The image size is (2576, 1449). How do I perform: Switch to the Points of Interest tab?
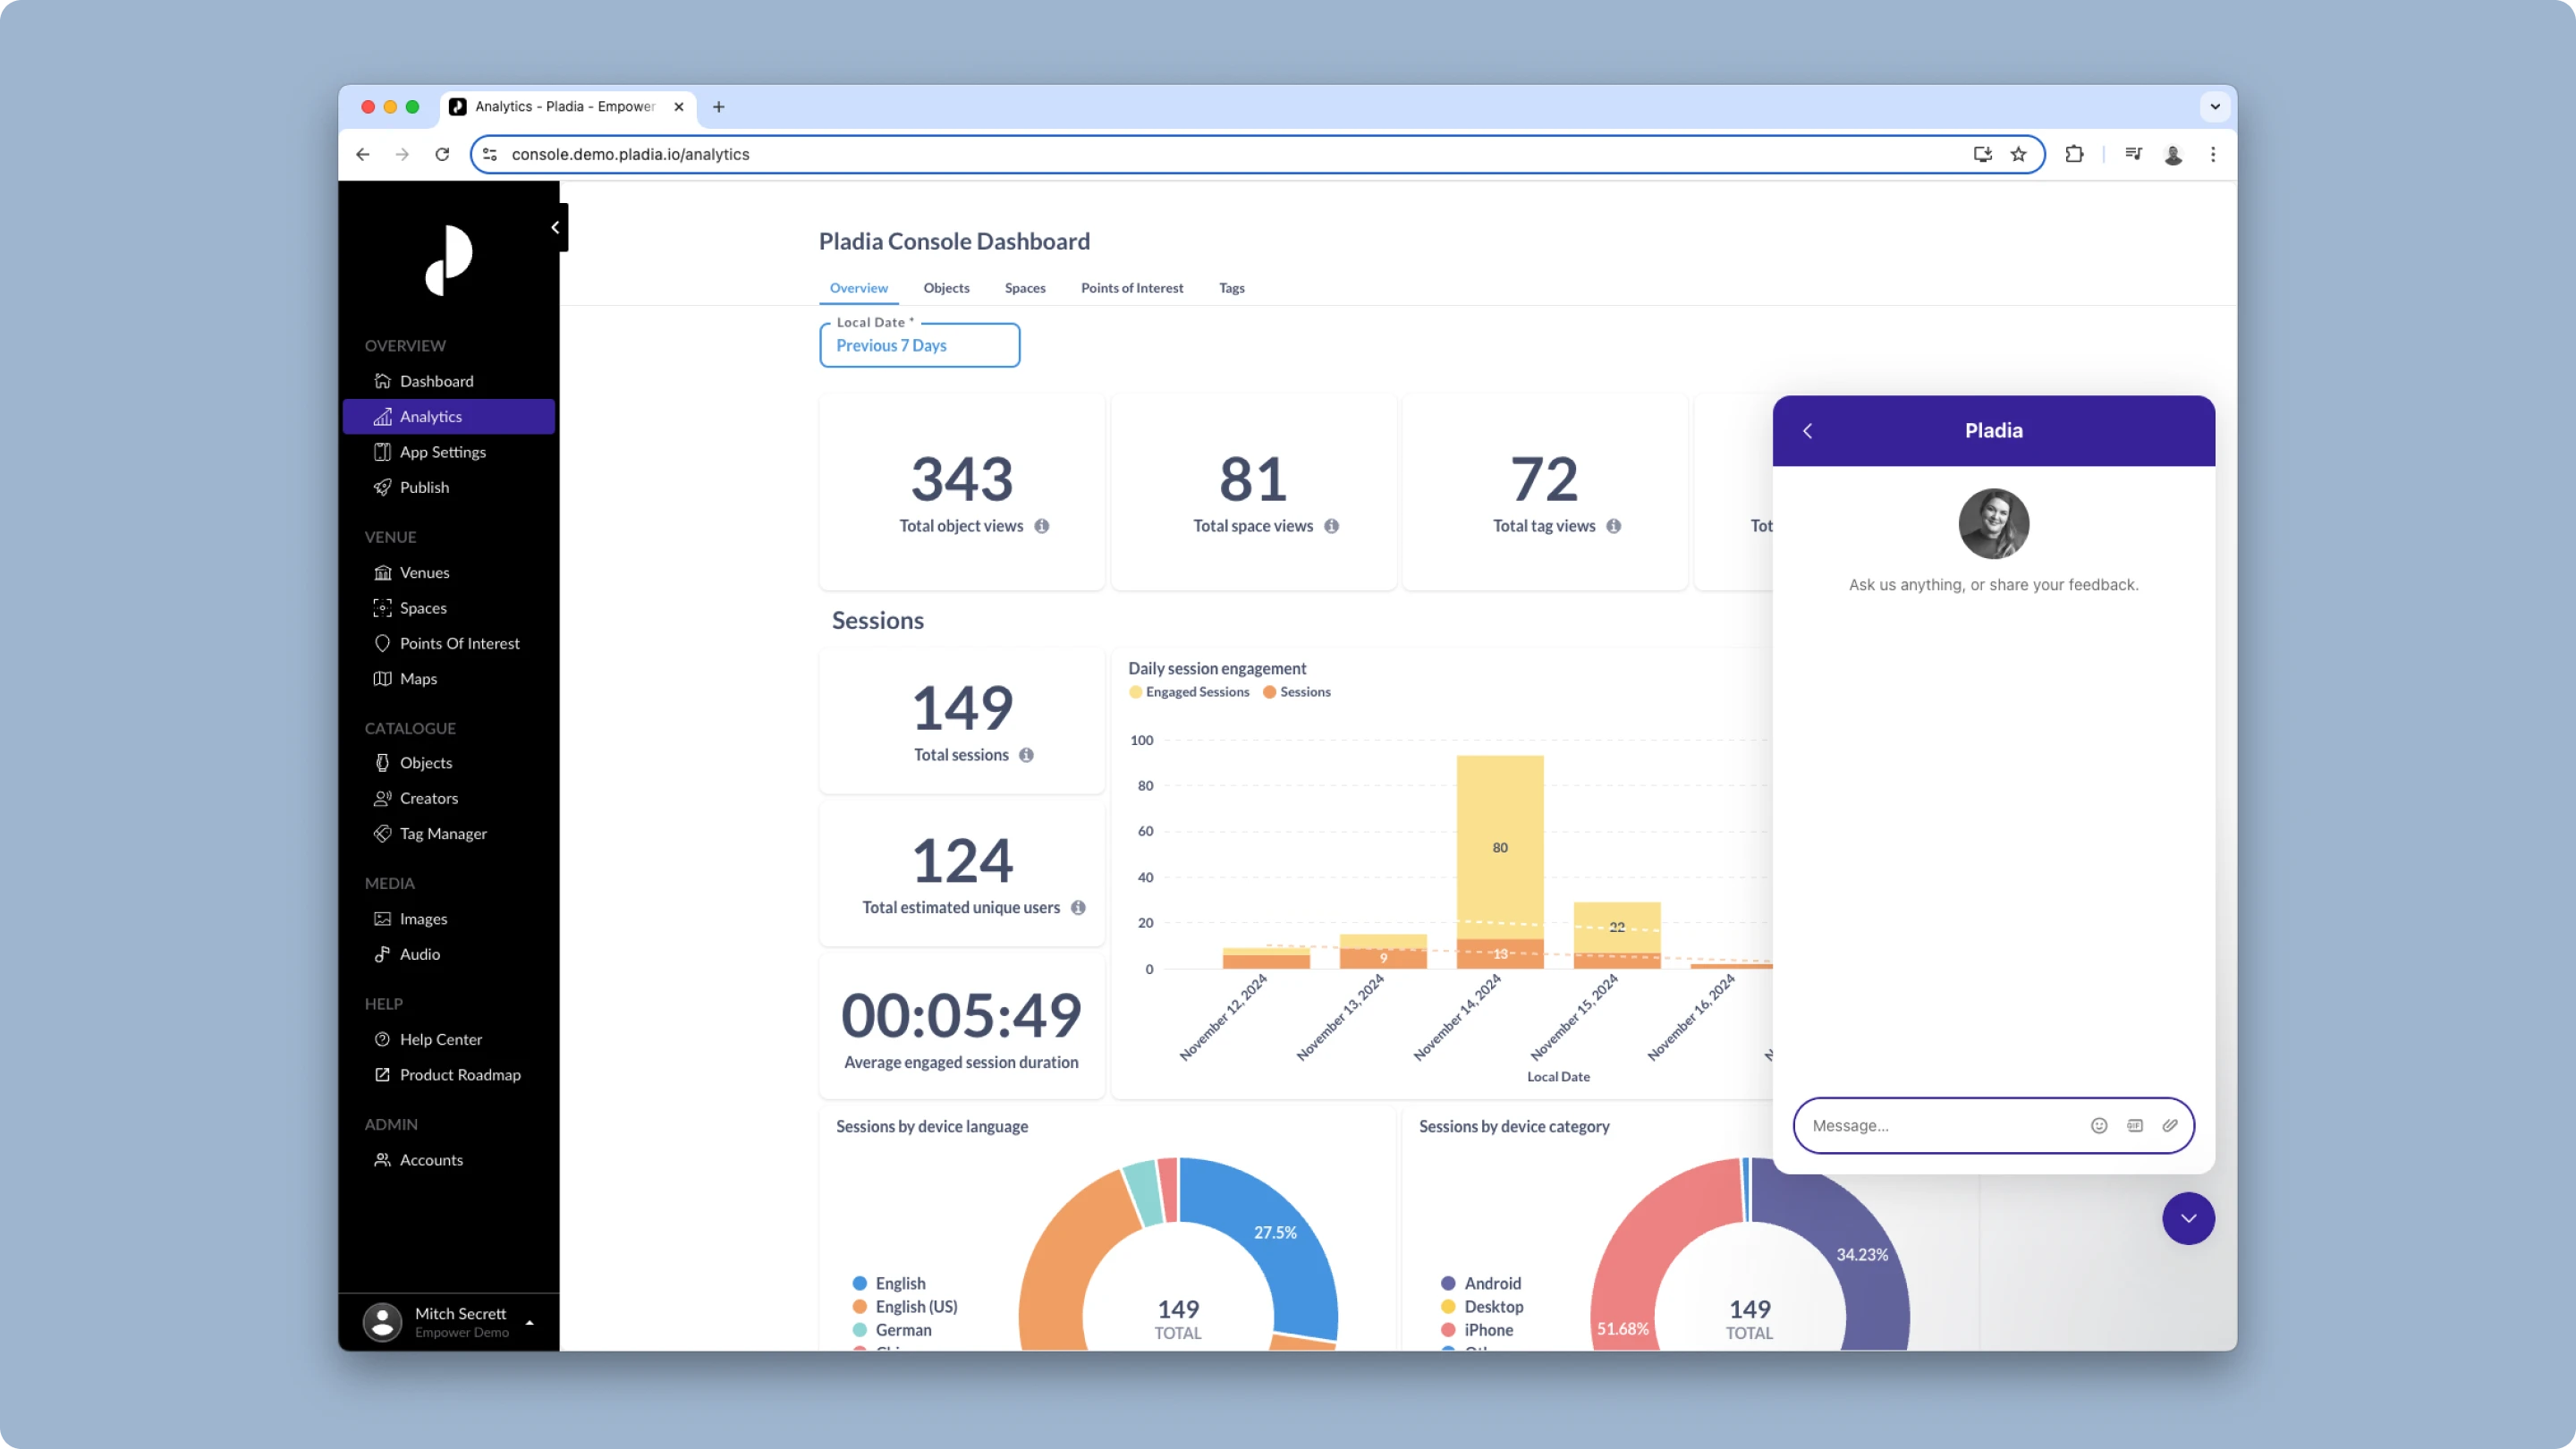click(x=1132, y=288)
